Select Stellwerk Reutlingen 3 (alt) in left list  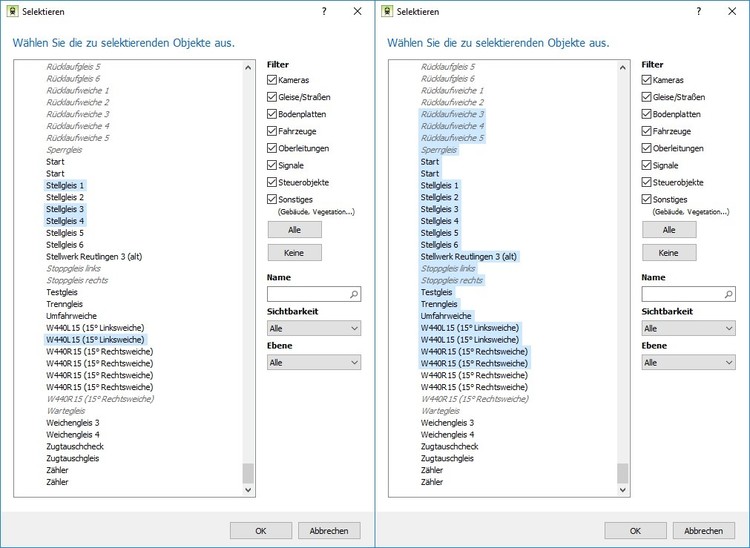click(94, 256)
